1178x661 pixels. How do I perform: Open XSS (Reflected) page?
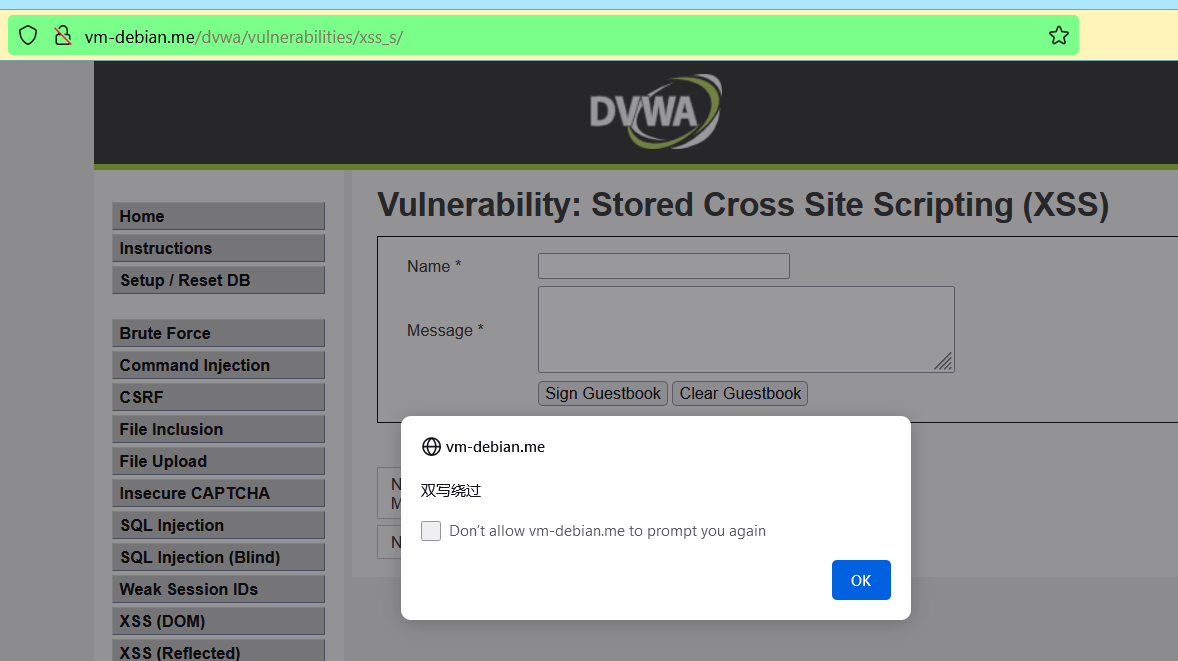point(218,650)
